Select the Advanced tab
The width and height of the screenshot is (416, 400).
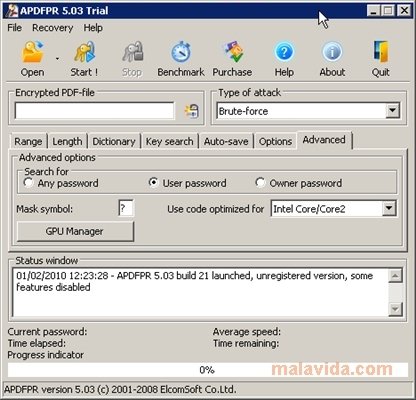[x=324, y=140]
